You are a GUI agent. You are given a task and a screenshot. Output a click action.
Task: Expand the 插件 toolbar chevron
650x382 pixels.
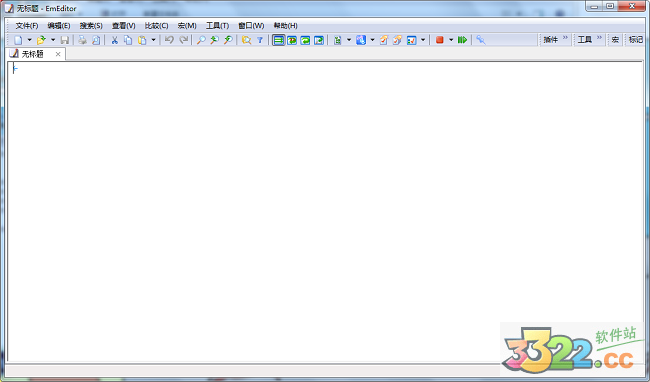565,38
